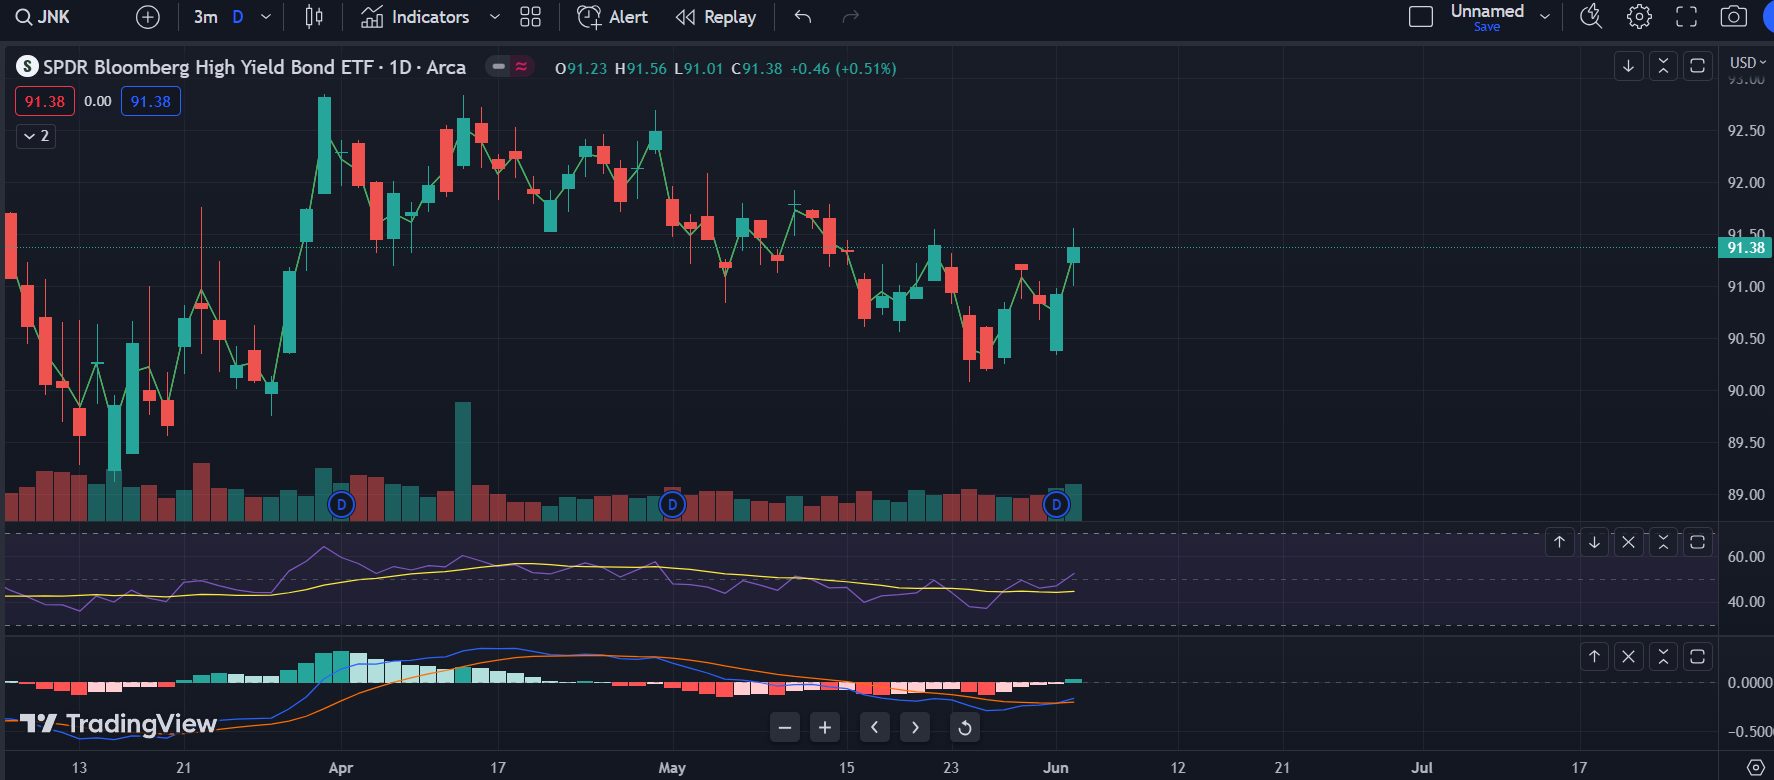Select the 3m interval
The height and width of the screenshot is (780, 1774).
(205, 17)
